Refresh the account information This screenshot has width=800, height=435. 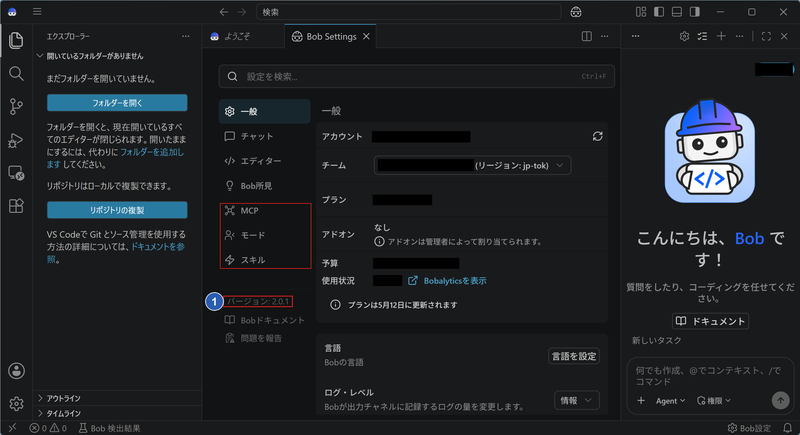(x=597, y=136)
